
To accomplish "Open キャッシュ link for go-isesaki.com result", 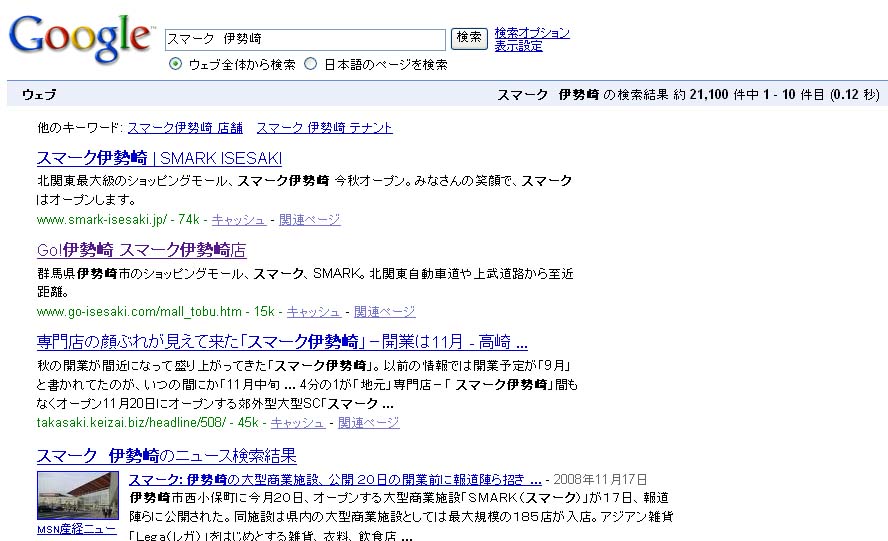I will (314, 312).
